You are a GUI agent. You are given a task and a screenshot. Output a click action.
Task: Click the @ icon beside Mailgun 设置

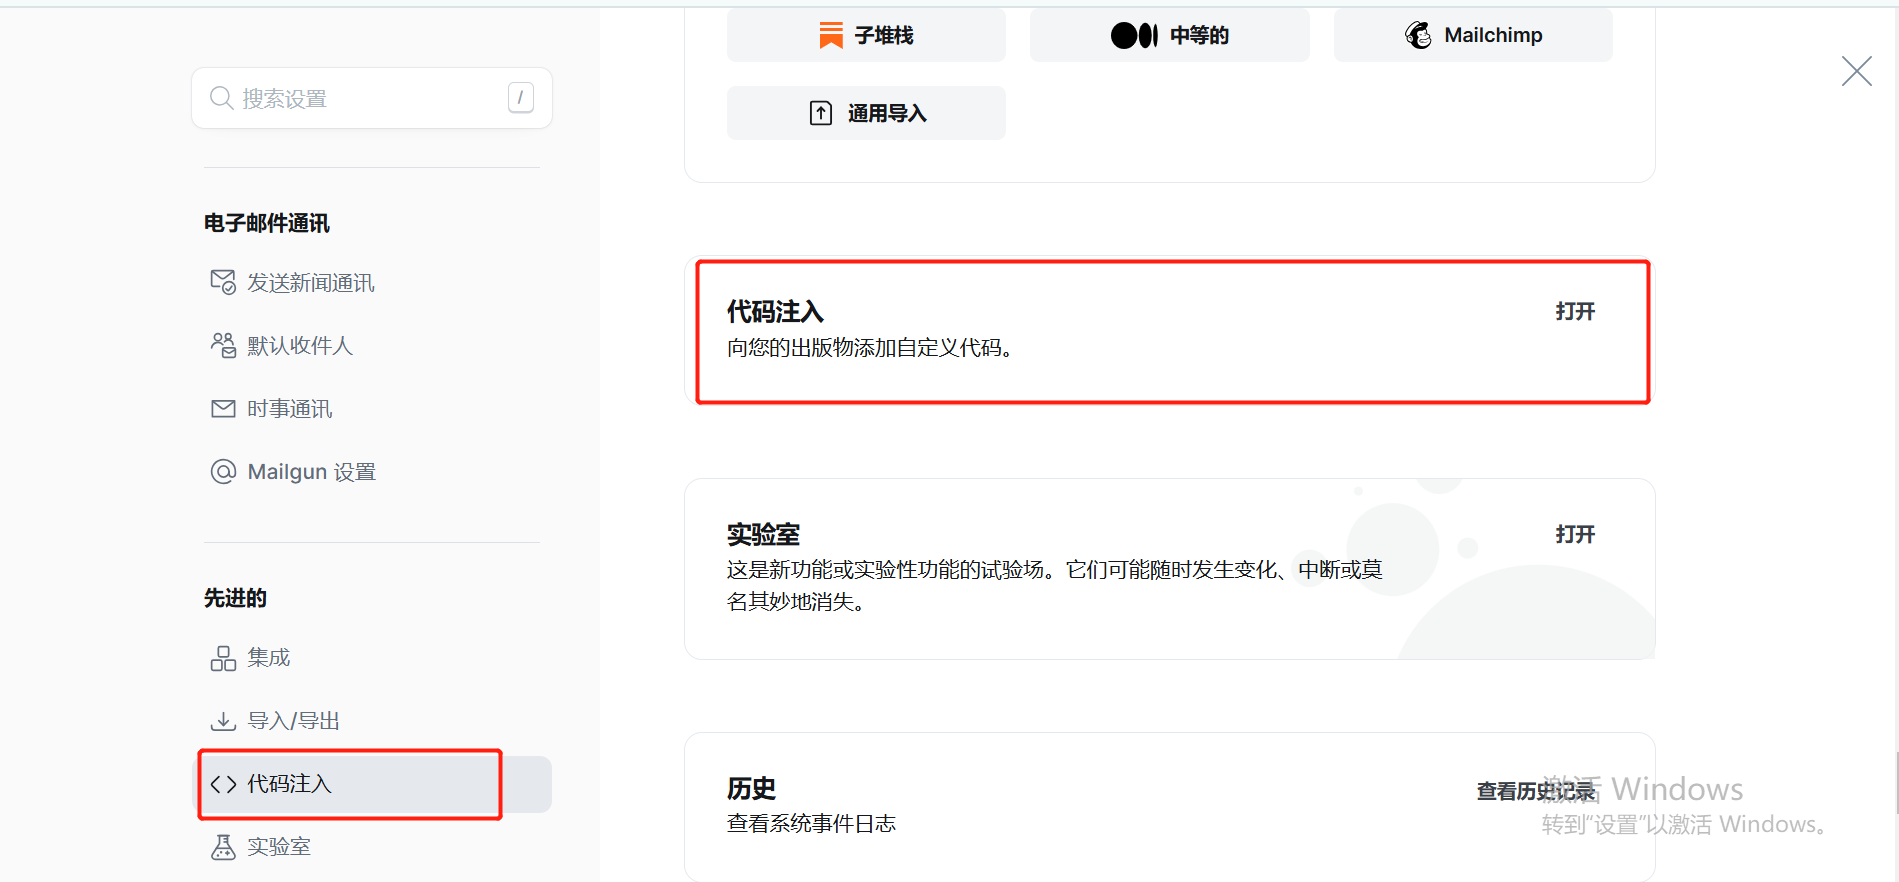(223, 471)
